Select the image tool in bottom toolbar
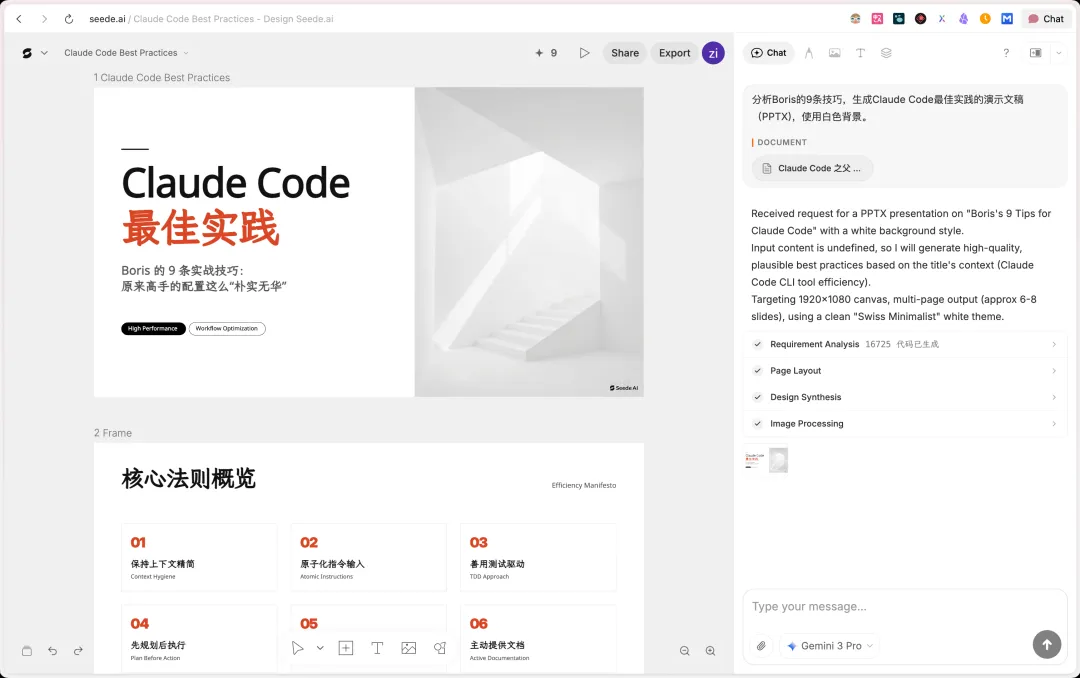This screenshot has width=1080, height=678. (x=408, y=648)
